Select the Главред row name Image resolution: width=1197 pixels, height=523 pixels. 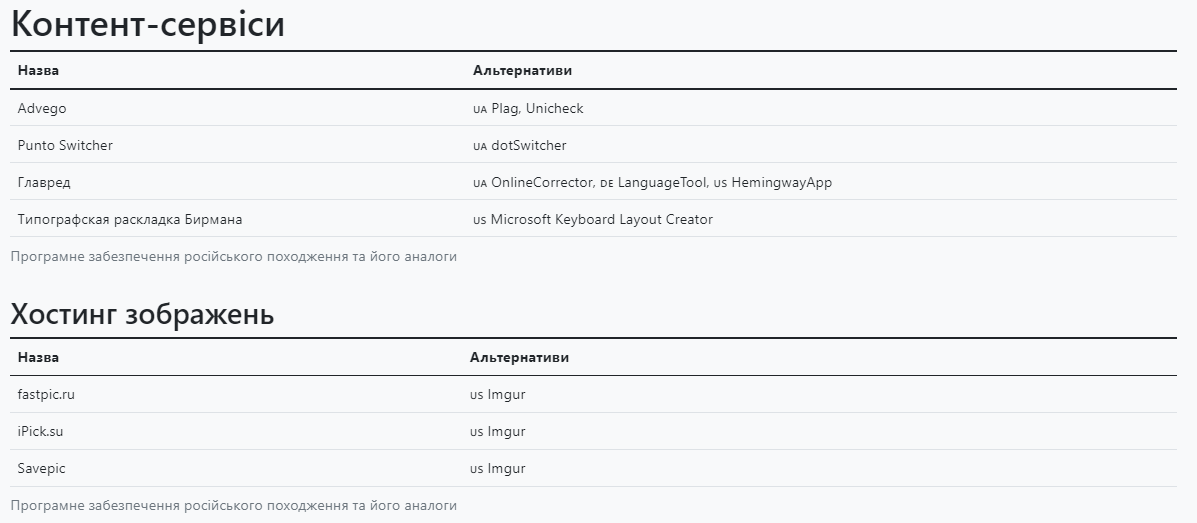click(44, 182)
